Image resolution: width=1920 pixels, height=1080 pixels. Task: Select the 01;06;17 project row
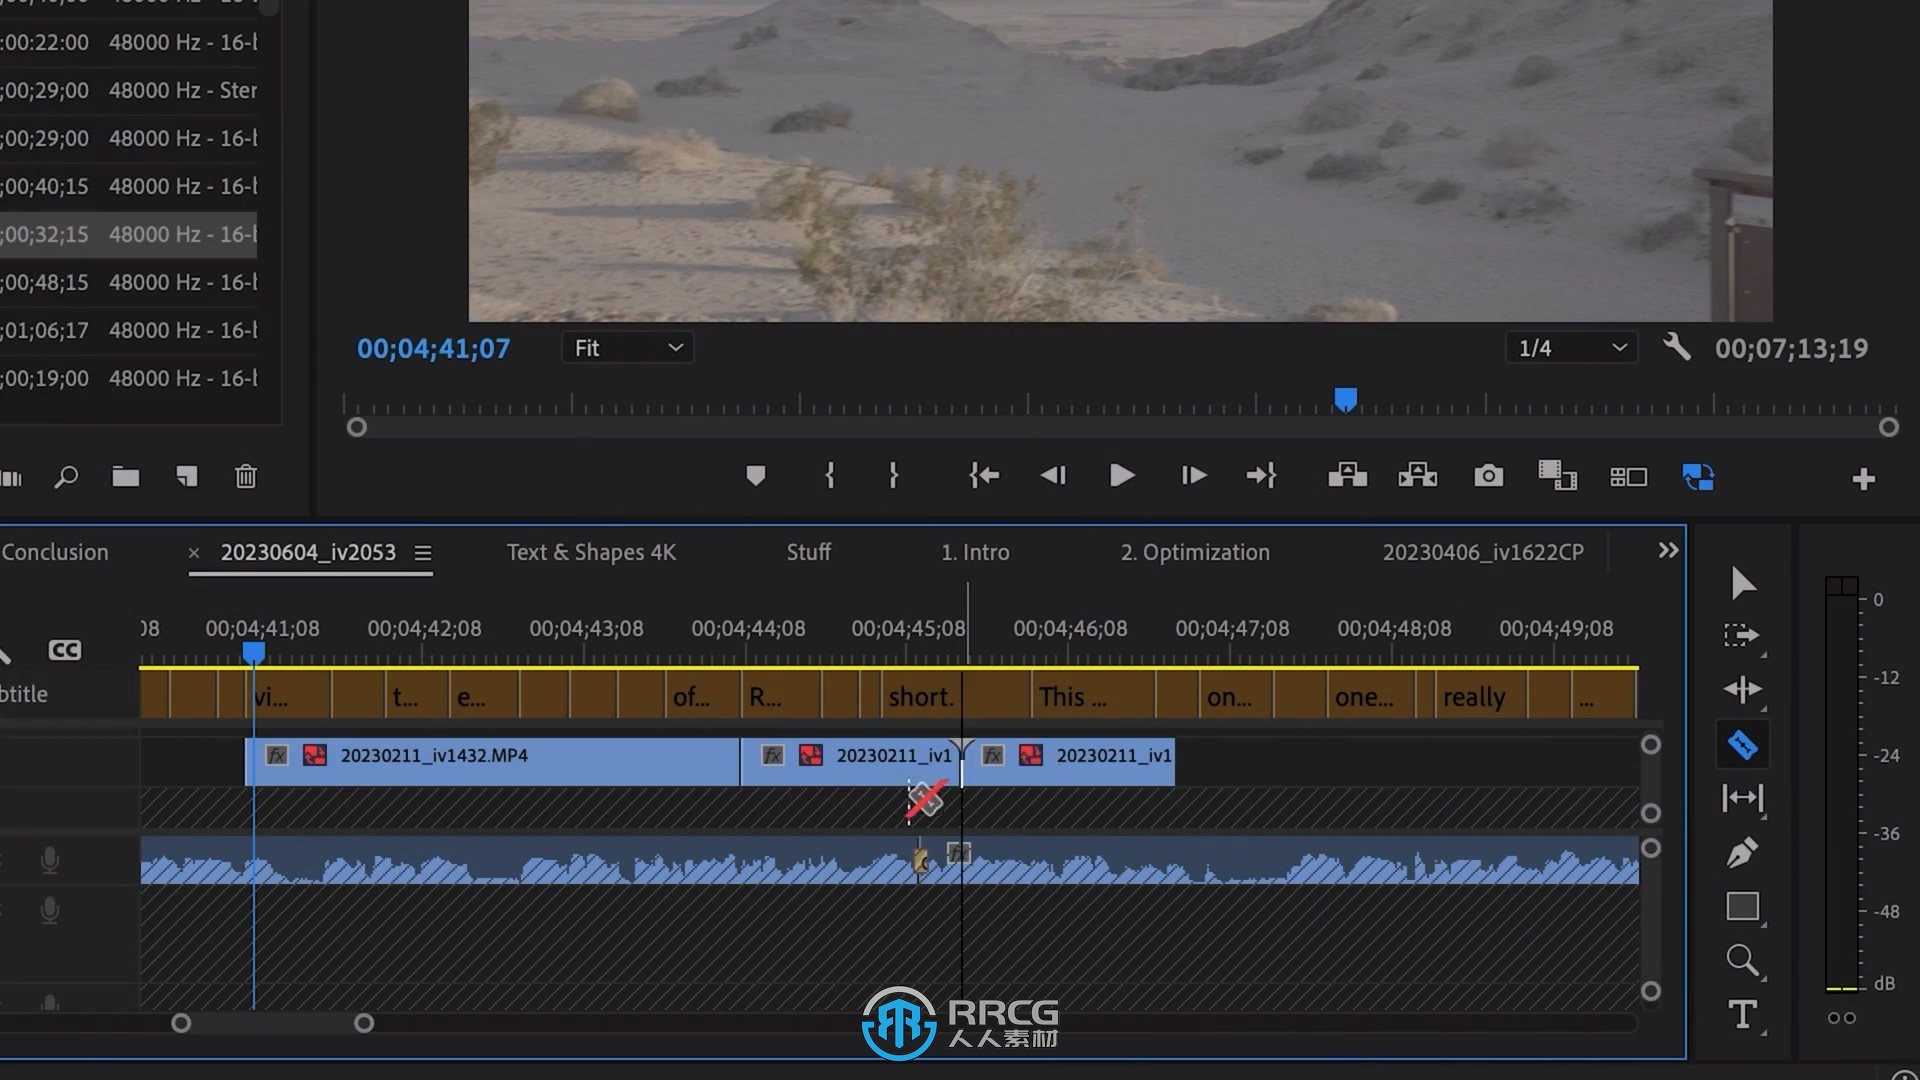point(128,330)
